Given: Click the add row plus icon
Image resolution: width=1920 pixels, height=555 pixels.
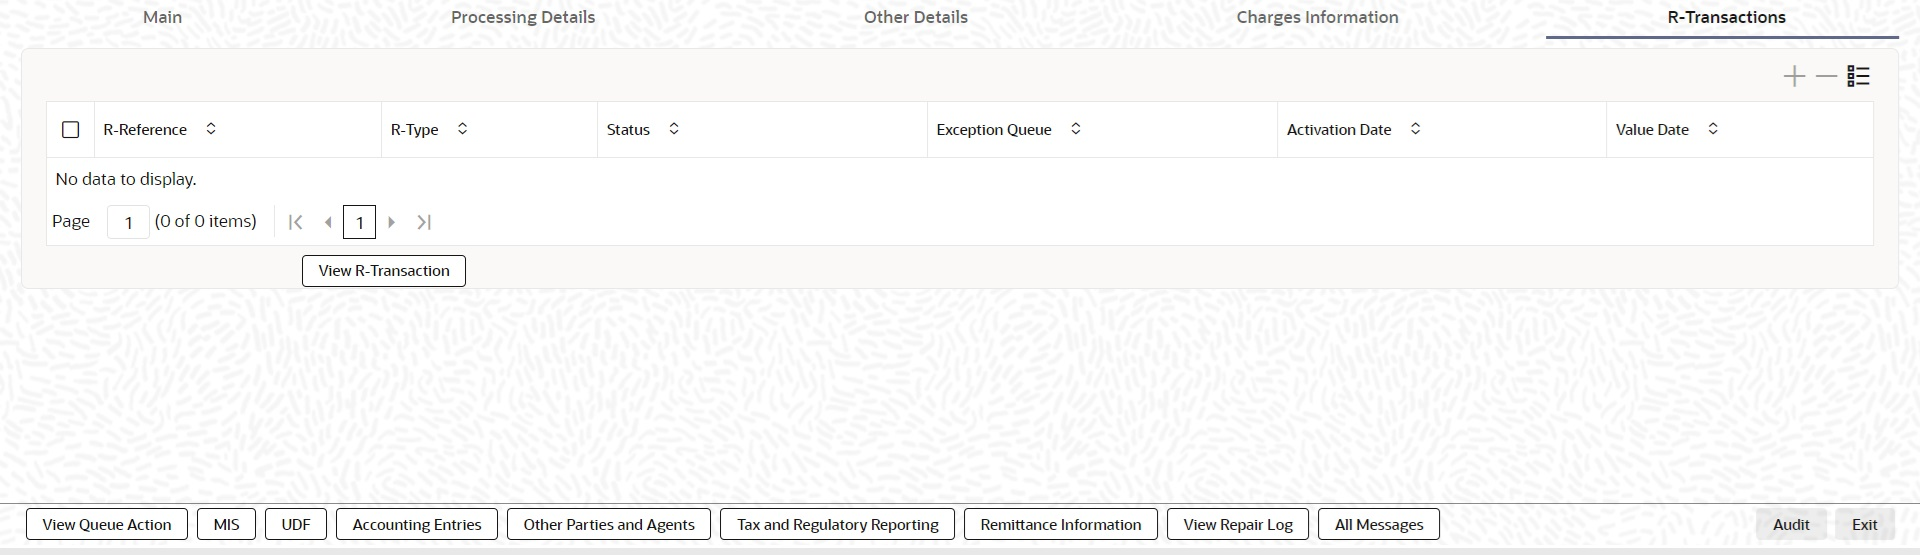Looking at the screenshot, I should 1794,77.
